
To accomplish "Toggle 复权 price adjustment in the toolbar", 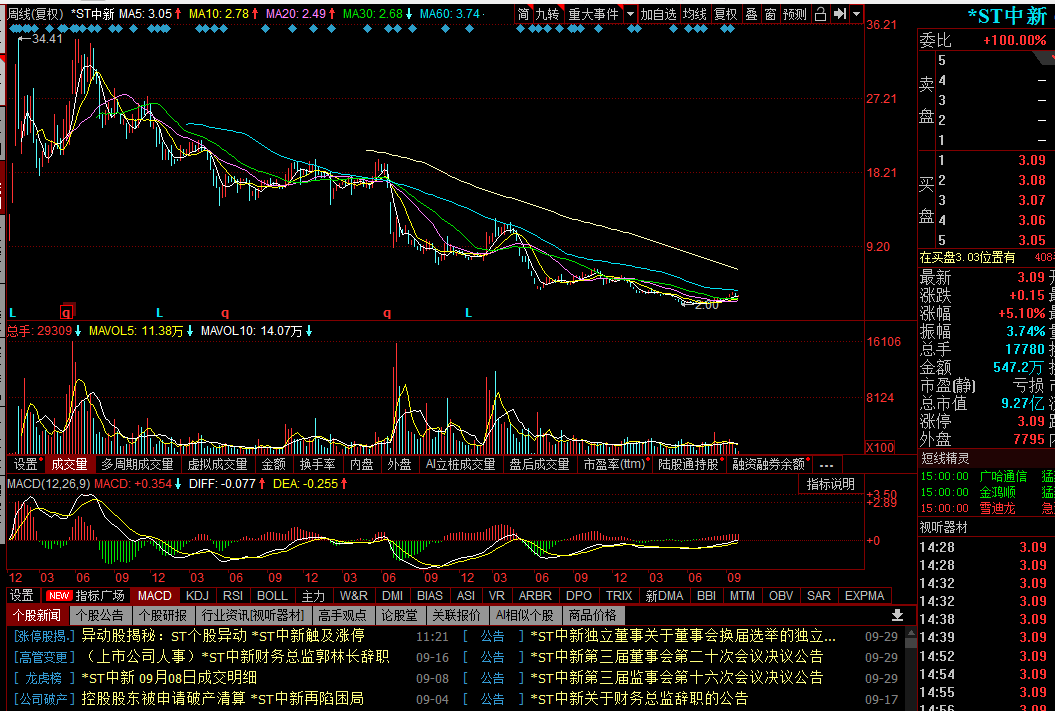I will 725,14.
